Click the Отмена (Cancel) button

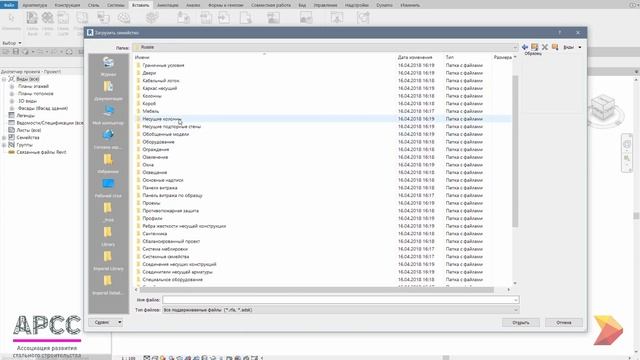coord(564,323)
